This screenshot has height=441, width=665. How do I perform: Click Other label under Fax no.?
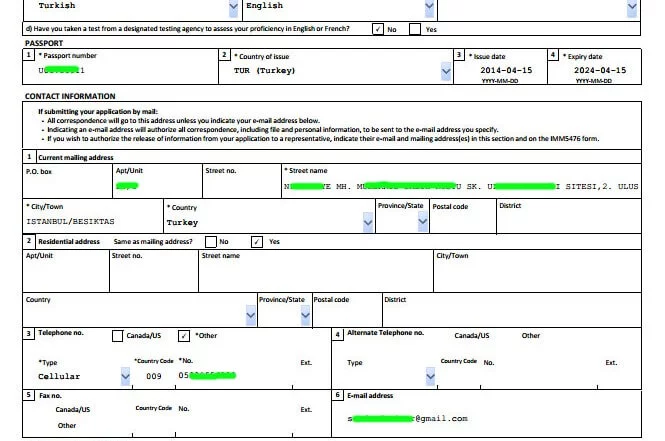67,425
